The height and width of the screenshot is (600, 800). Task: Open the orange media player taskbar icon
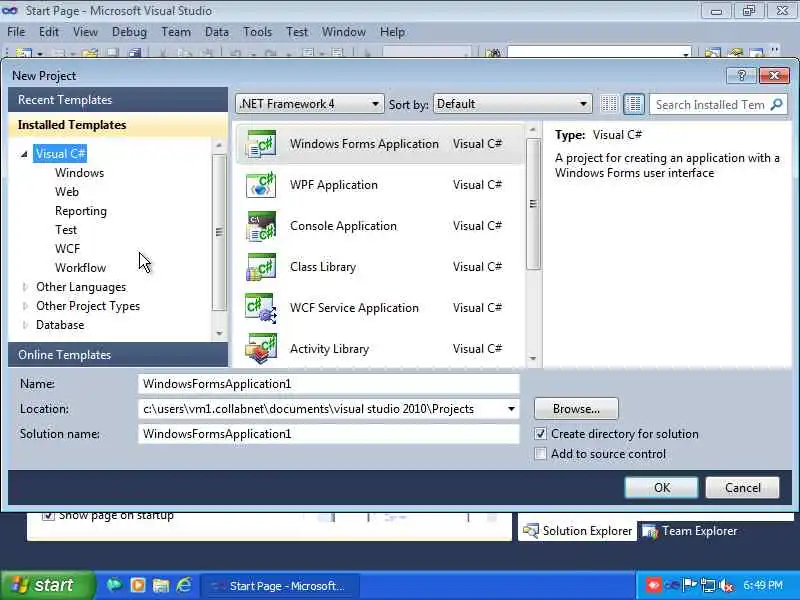tap(138, 585)
